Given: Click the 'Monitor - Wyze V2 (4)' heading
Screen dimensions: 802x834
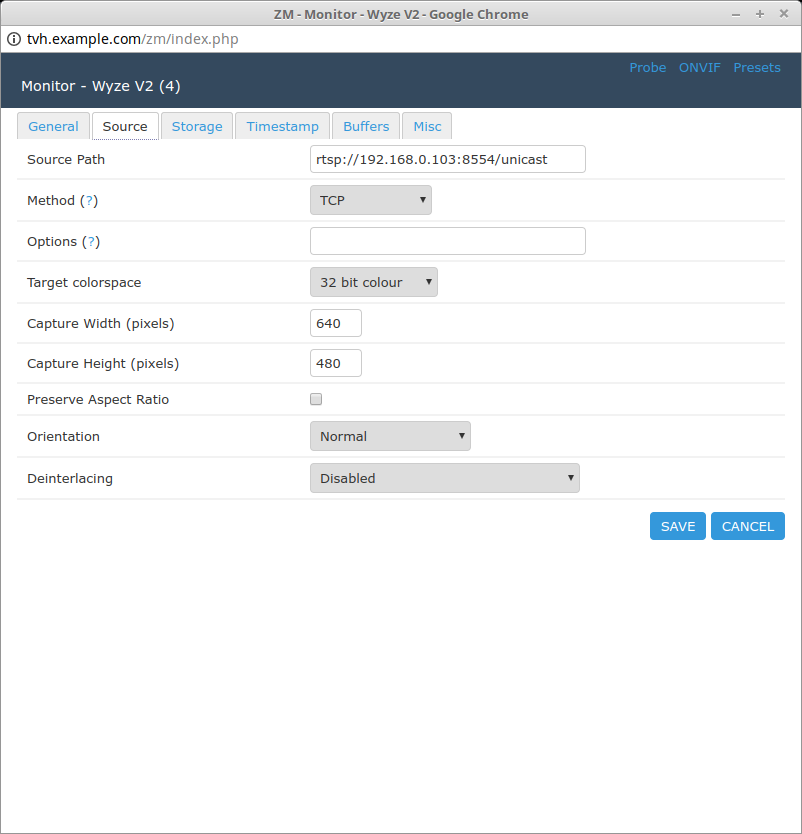Looking at the screenshot, I should 101,86.
